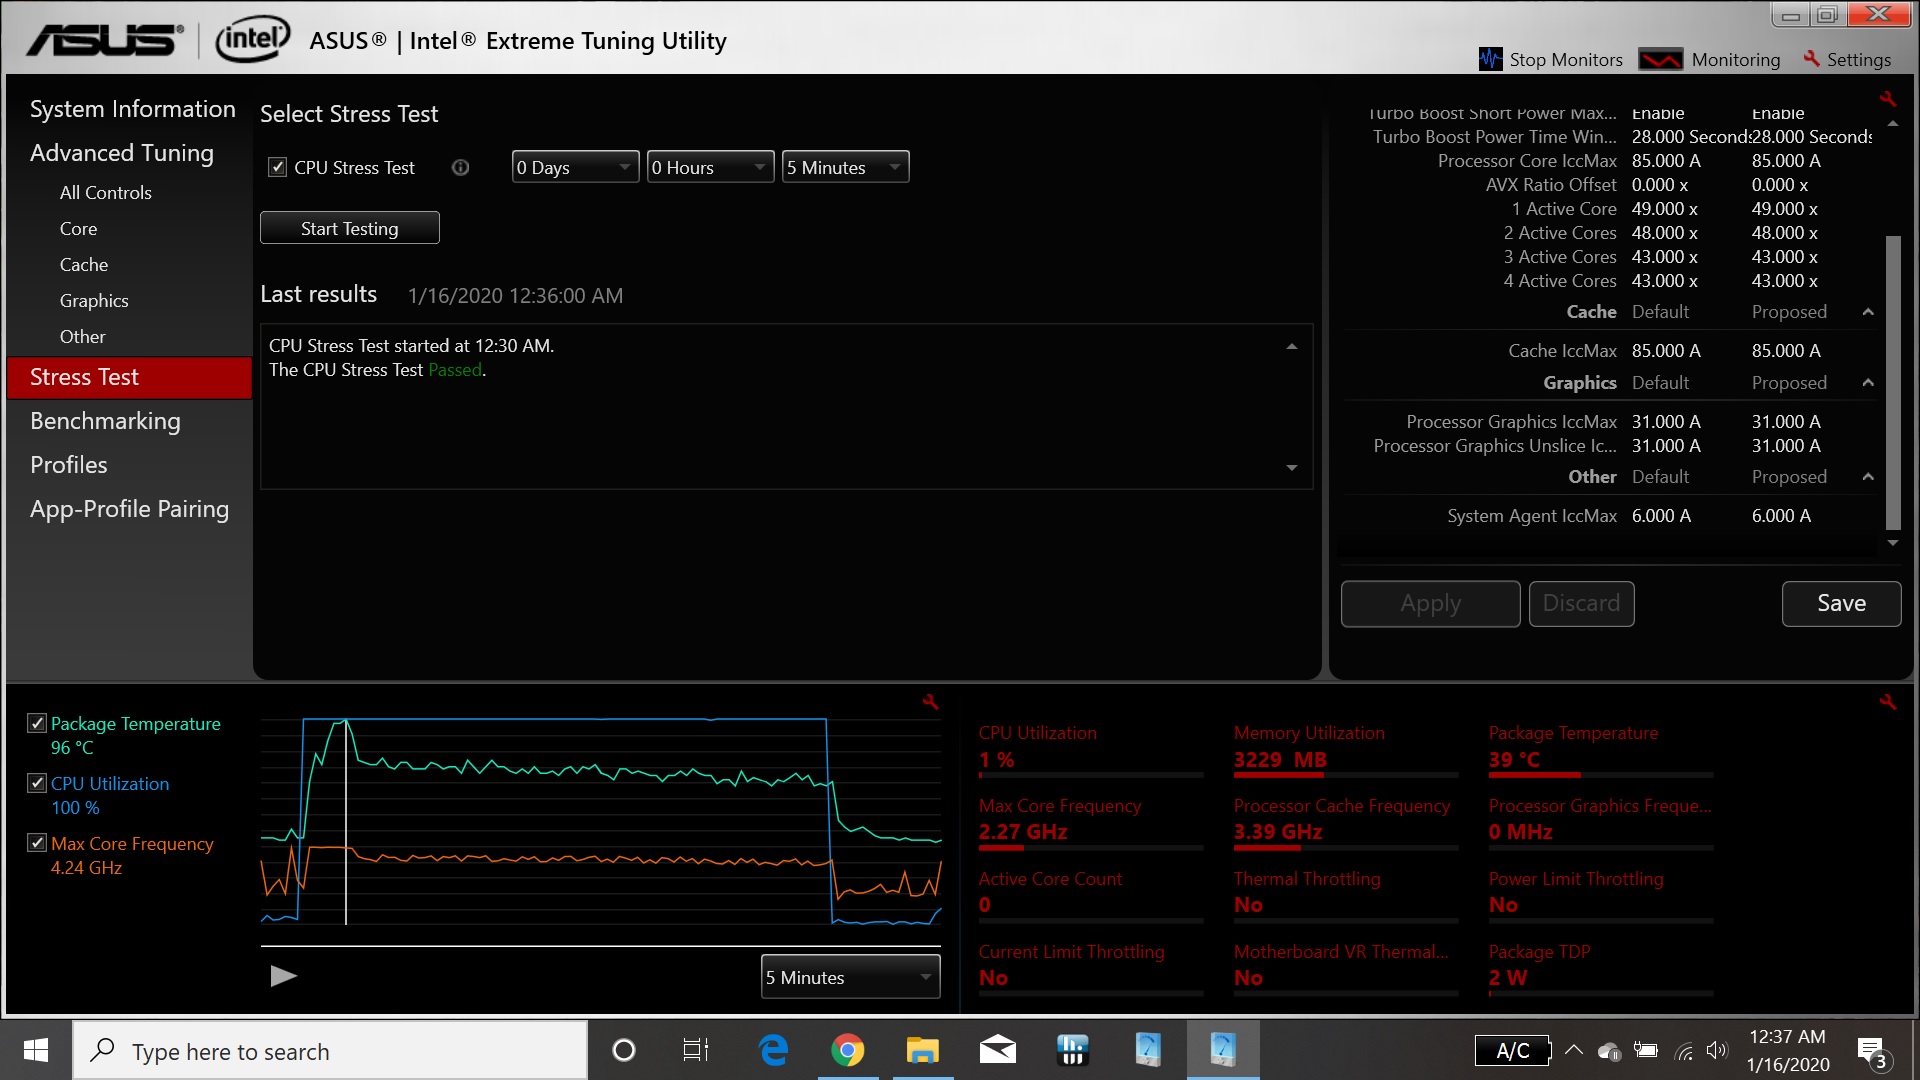Click the volume speaker tray icon
The height and width of the screenshot is (1080, 1920).
click(x=1718, y=1050)
